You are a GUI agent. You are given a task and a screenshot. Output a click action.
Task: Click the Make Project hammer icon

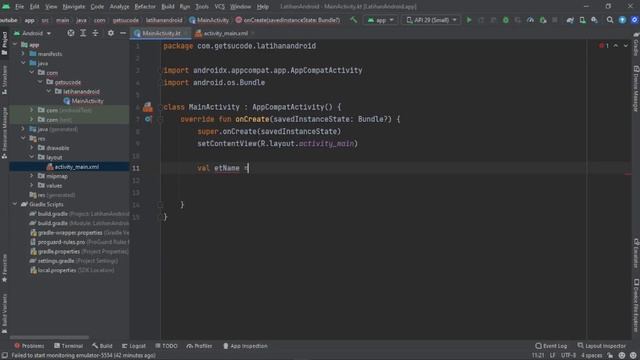click(x=353, y=20)
